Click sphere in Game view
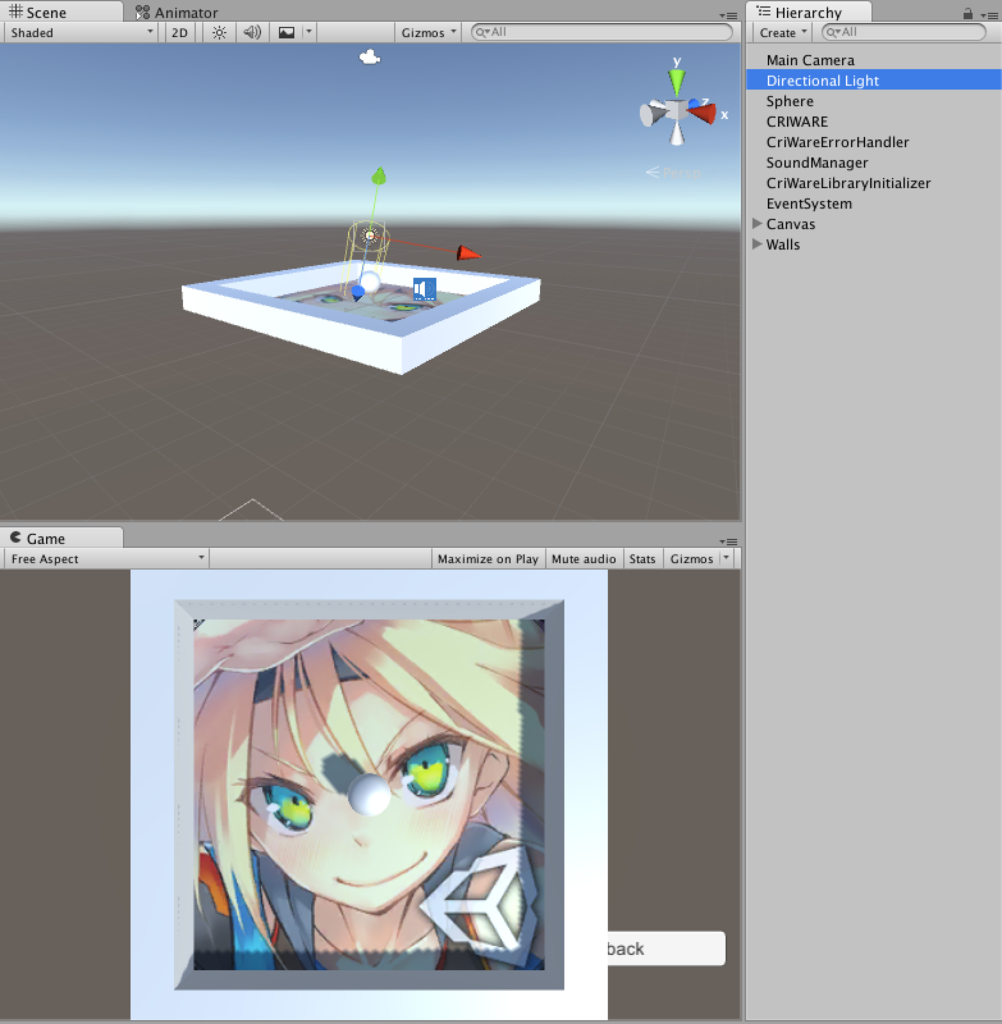Image resolution: width=1002 pixels, height=1024 pixels. [x=370, y=795]
